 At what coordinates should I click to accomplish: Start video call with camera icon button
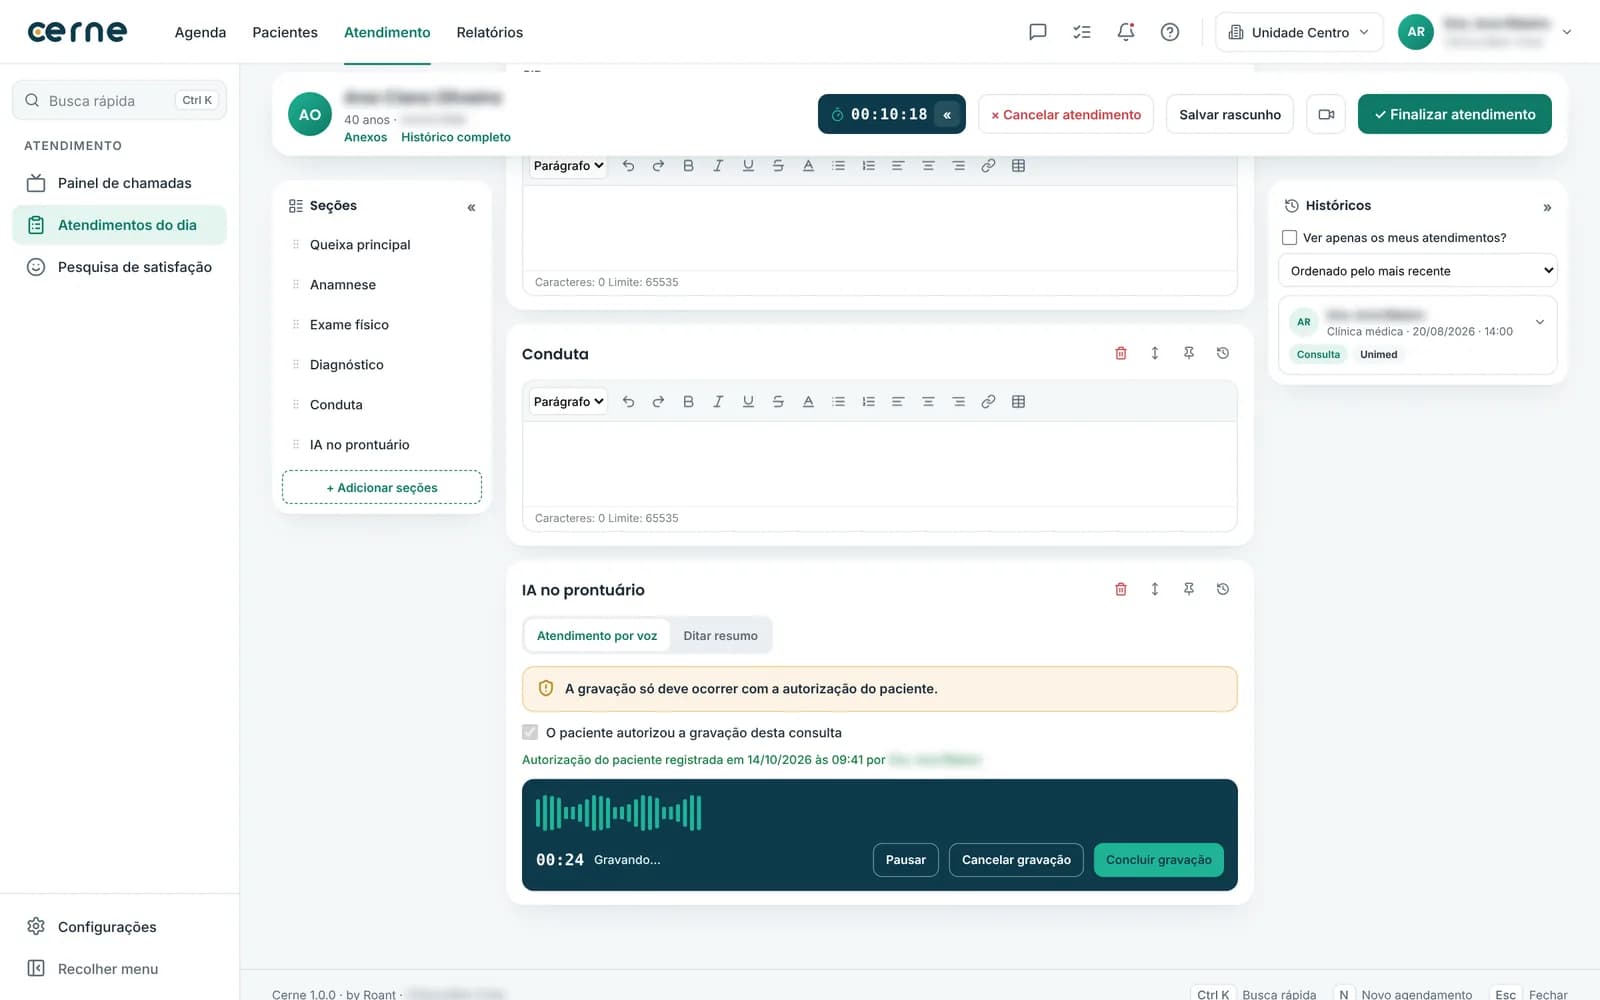click(1326, 114)
